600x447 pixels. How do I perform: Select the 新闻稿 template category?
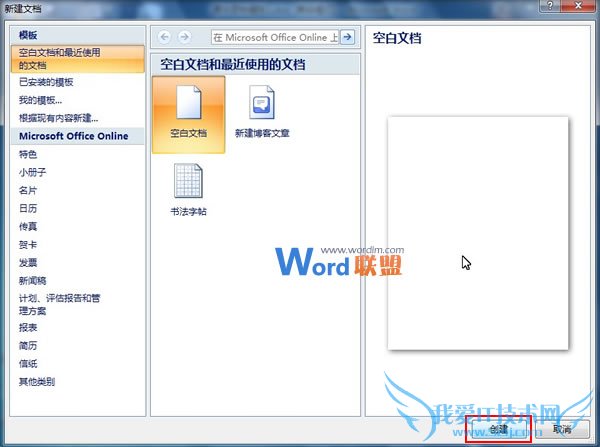[x=32, y=281]
